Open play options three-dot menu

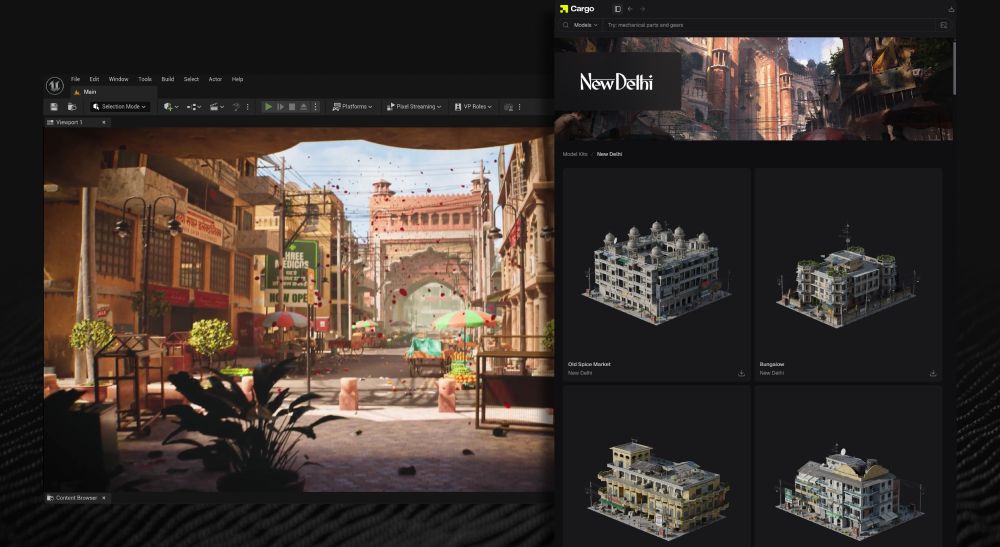(315, 106)
